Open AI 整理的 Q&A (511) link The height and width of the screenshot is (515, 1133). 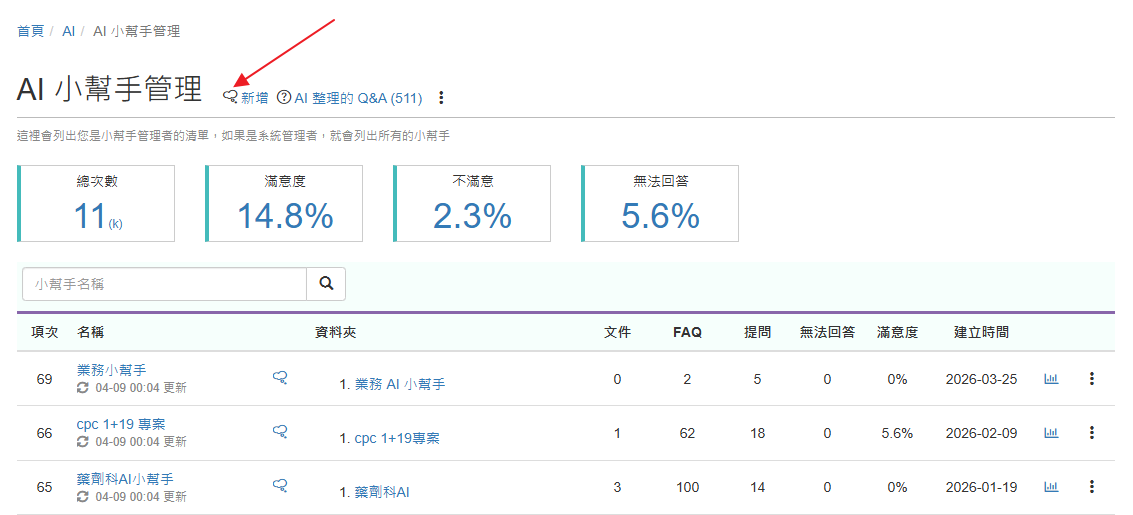click(x=350, y=98)
